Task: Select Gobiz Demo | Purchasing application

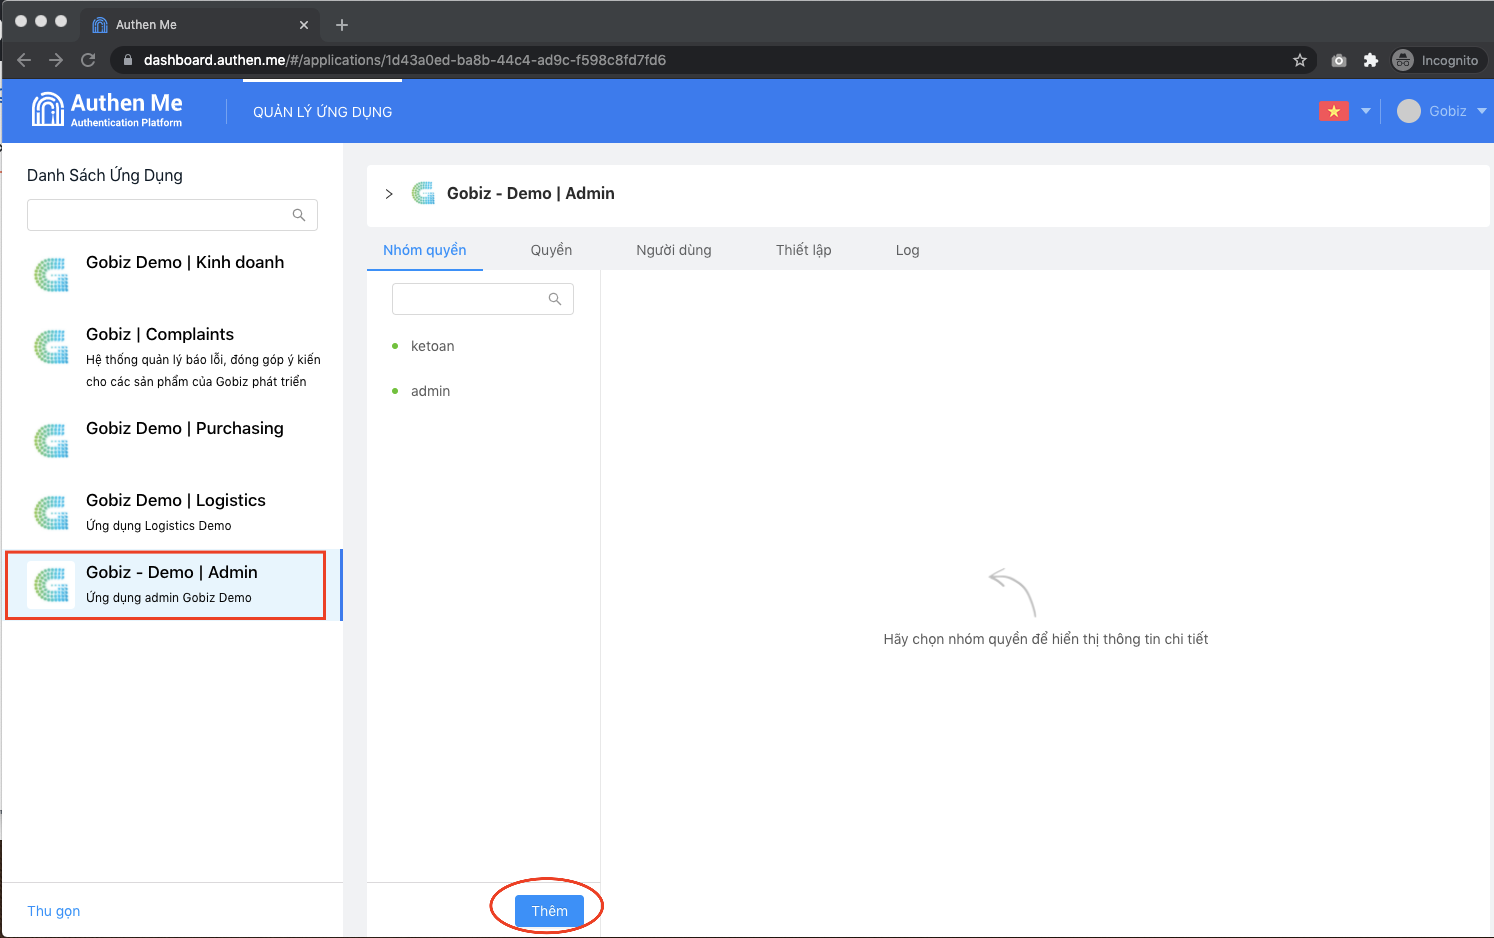Action: [172, 440]
